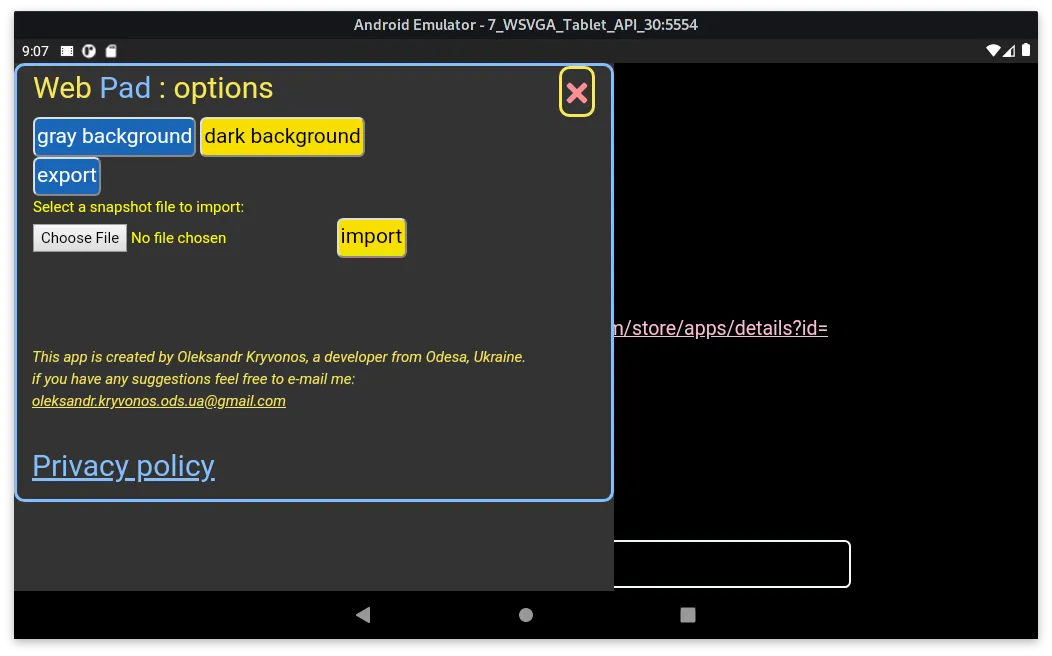
Task: Tap the Android back navigation button
Action: click(x=363, y=615)
